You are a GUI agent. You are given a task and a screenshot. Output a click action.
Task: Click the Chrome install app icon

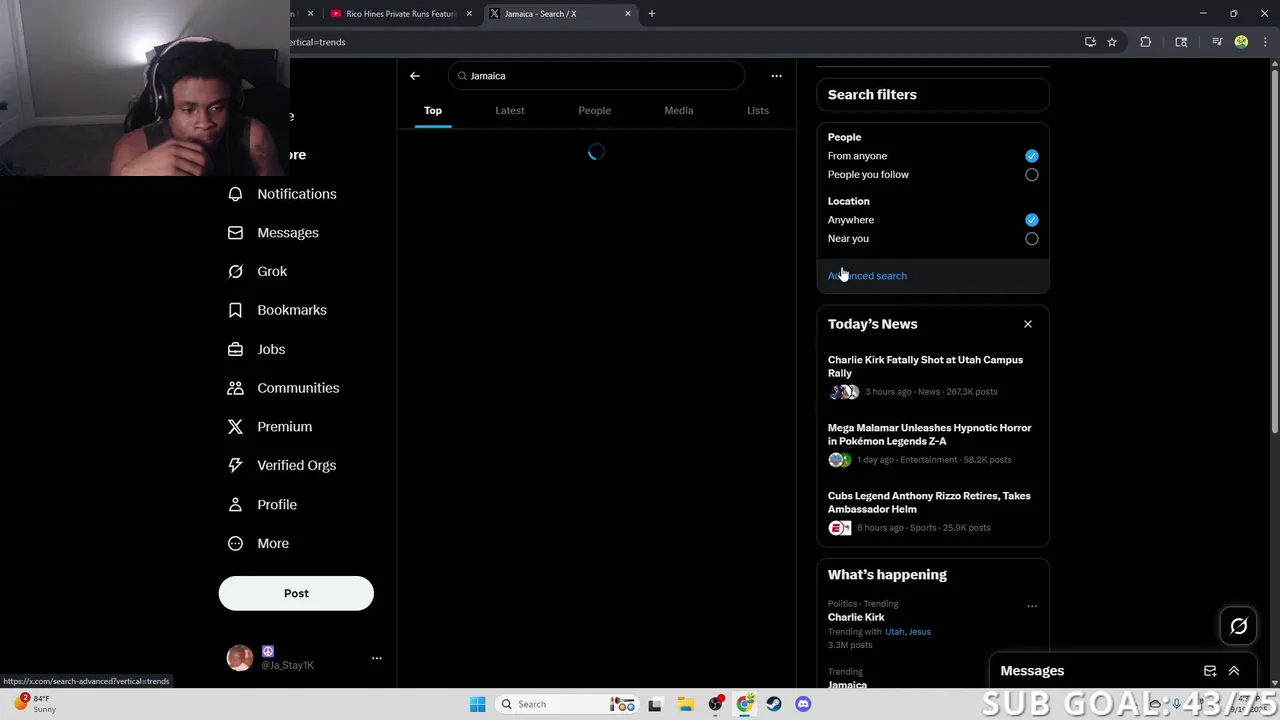1090,42
